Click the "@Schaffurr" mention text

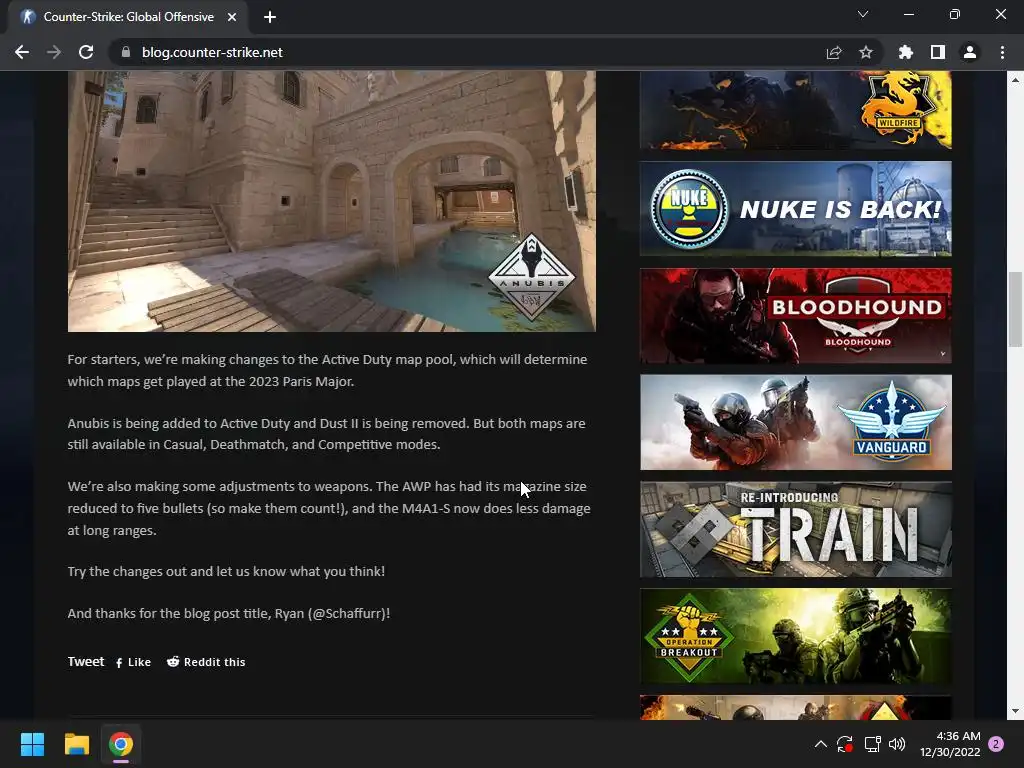click(347, 613)
